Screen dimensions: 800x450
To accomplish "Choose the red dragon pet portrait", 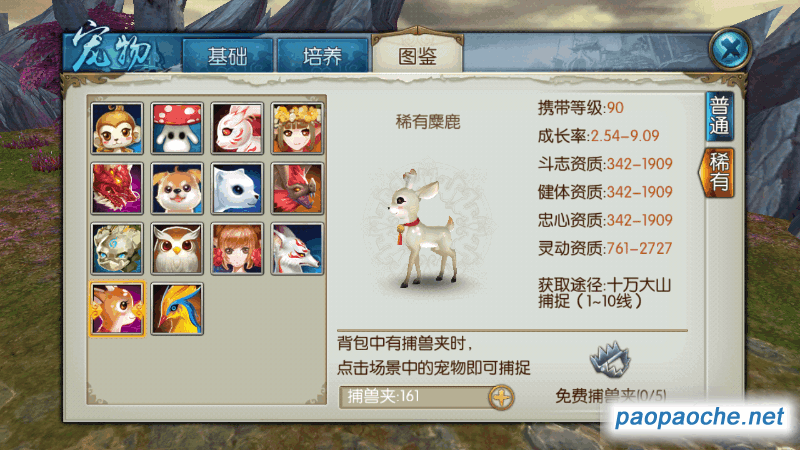I will click(117, 188).
